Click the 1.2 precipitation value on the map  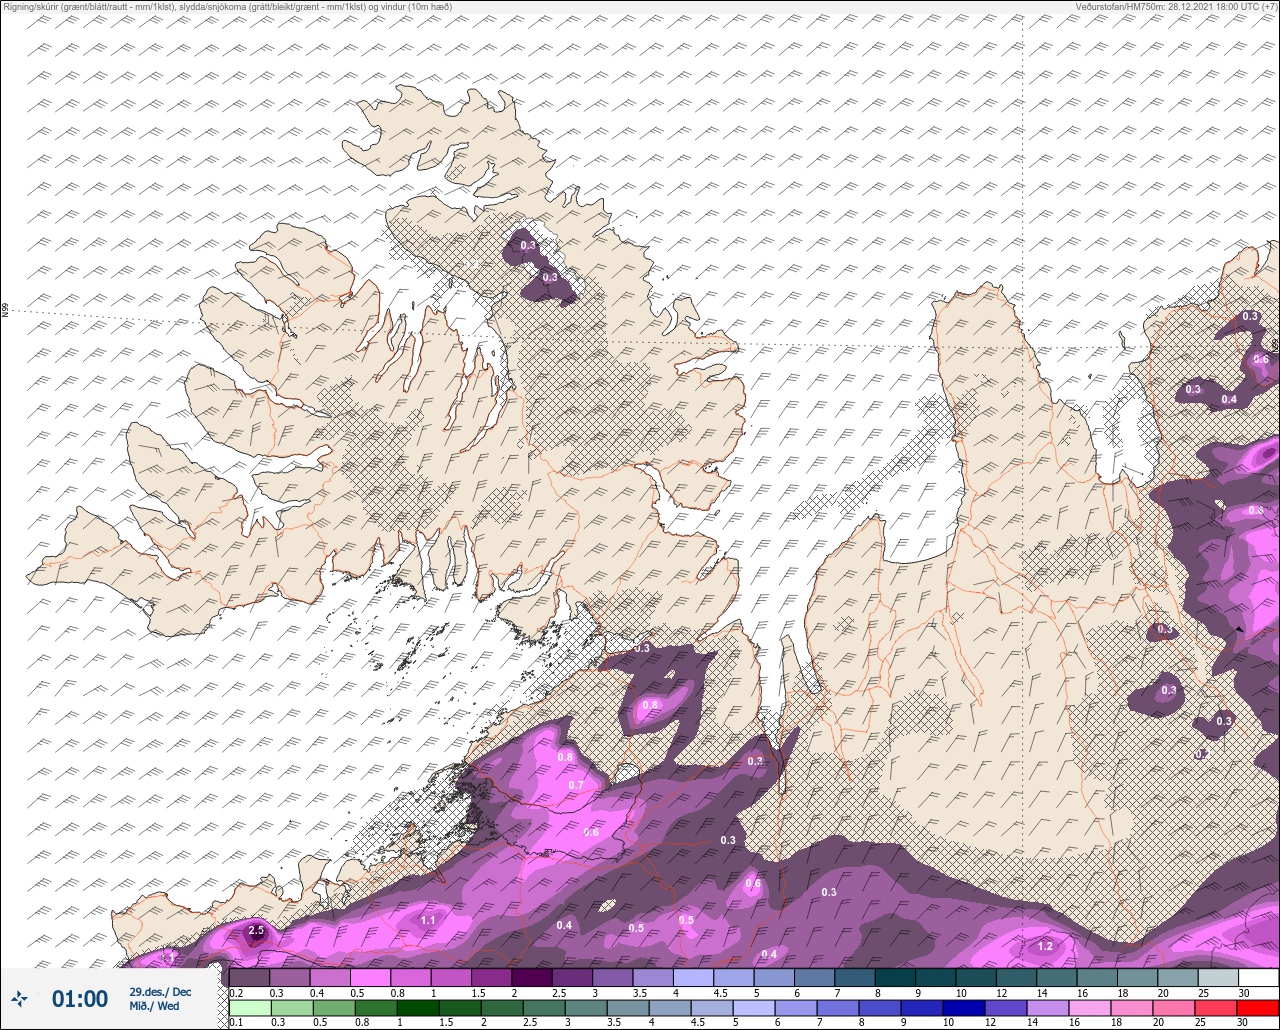[1046, 946]
